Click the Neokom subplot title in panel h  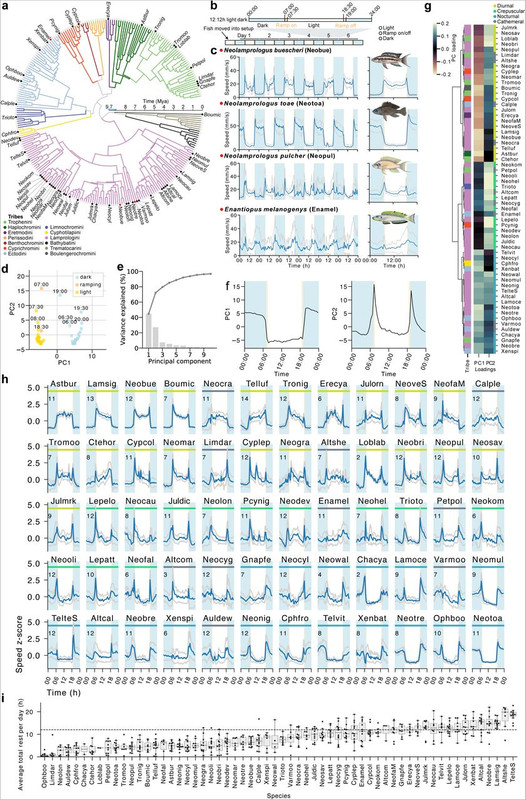click(487, 501)
